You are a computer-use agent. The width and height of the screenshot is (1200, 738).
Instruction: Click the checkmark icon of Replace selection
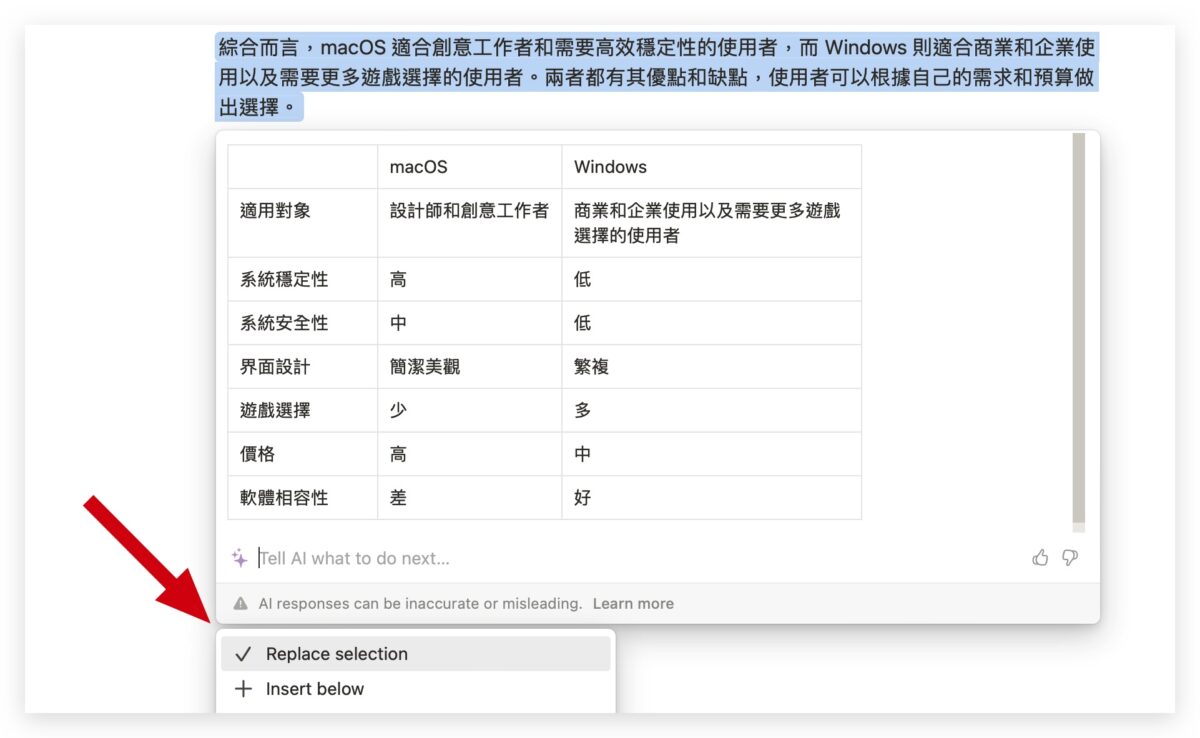[x=243, y=654]
